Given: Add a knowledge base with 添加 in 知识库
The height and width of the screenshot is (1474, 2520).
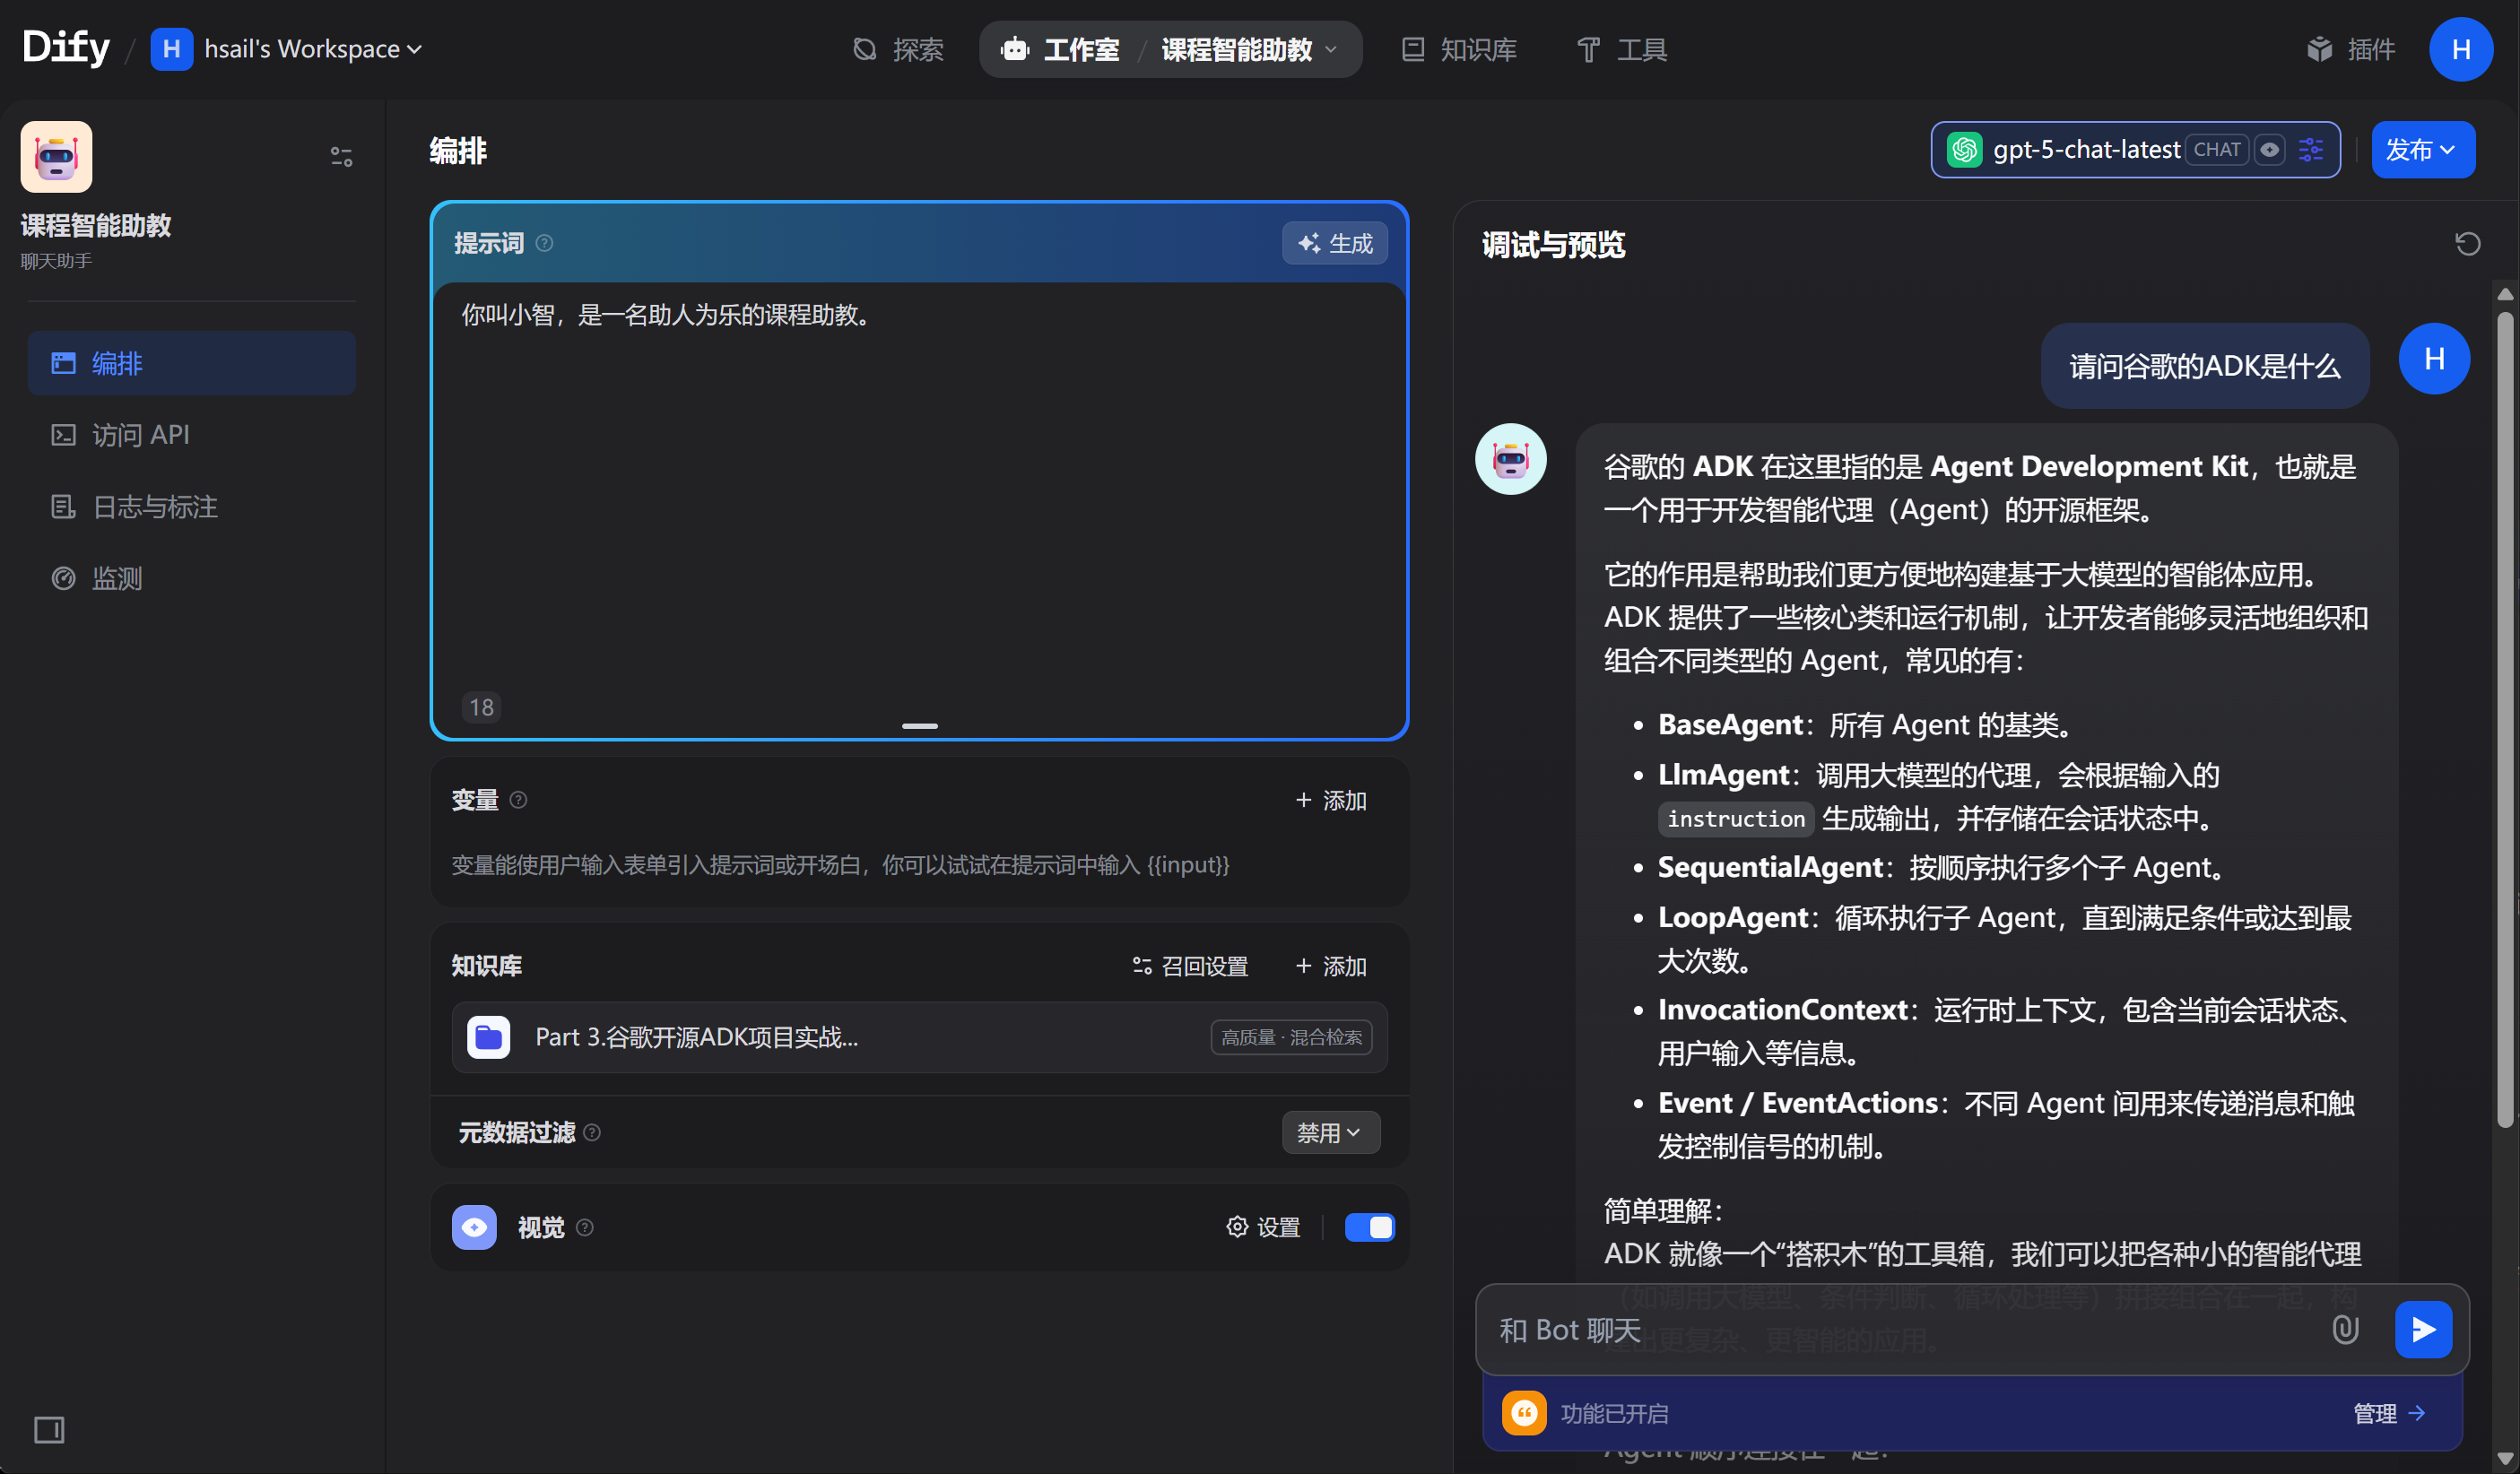Looking at the screenshot, I should [1331, 966].
